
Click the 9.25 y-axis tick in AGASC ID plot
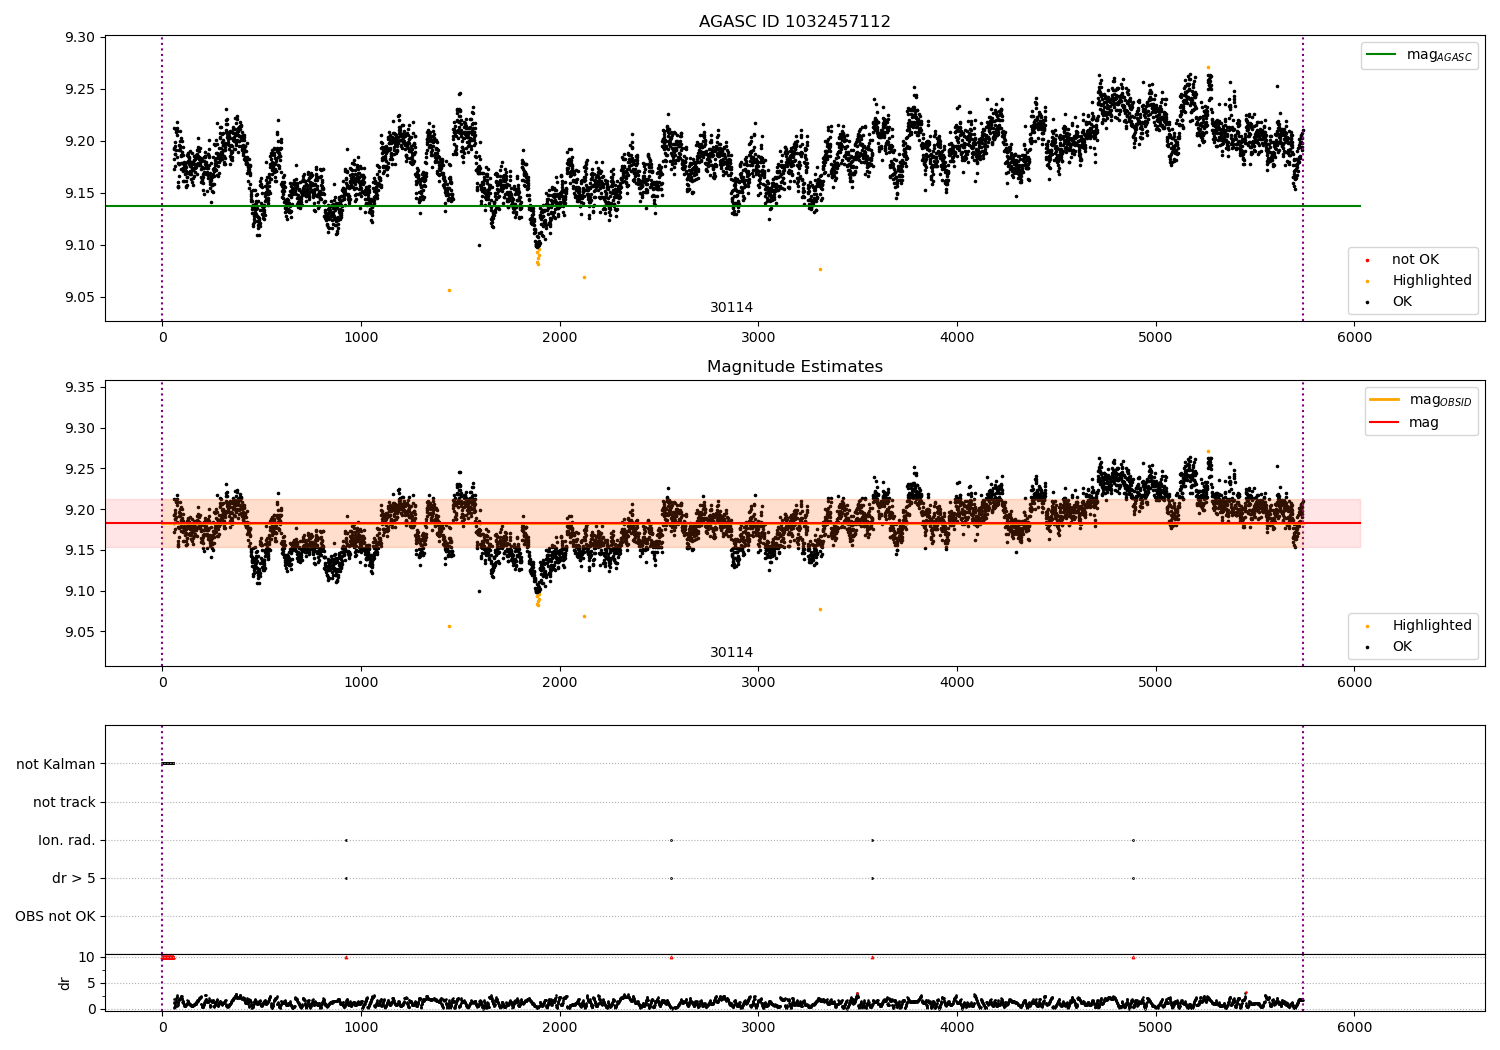click(79, 89)
